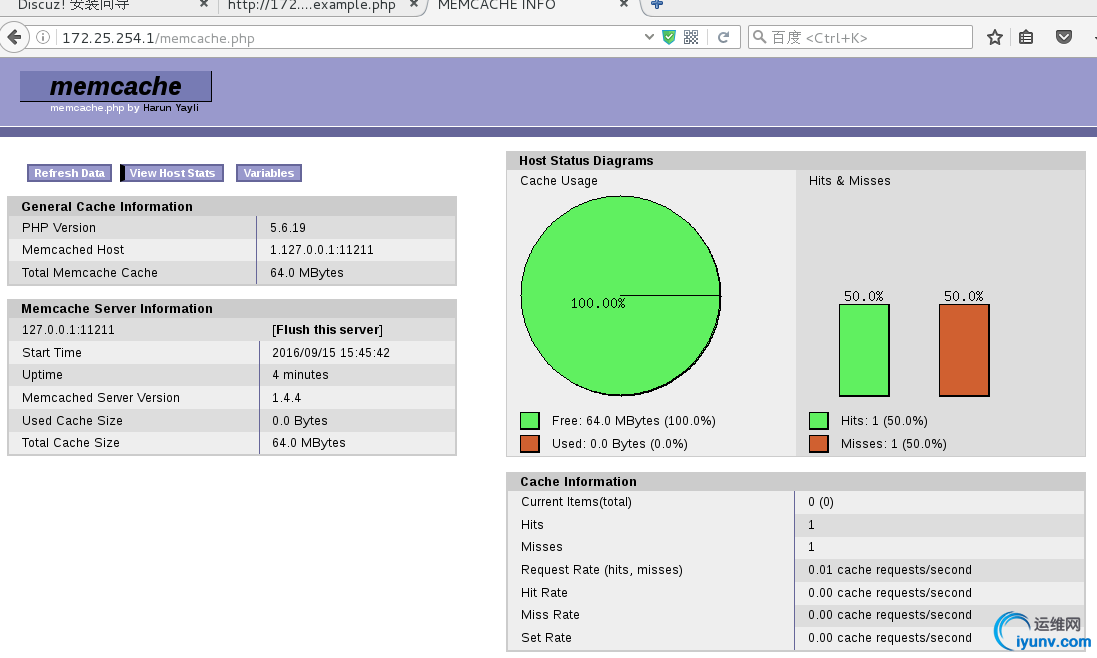Click the green cache usage pie chart
The width and height of the screenshot is (1097, 658).
coord(621,296)
